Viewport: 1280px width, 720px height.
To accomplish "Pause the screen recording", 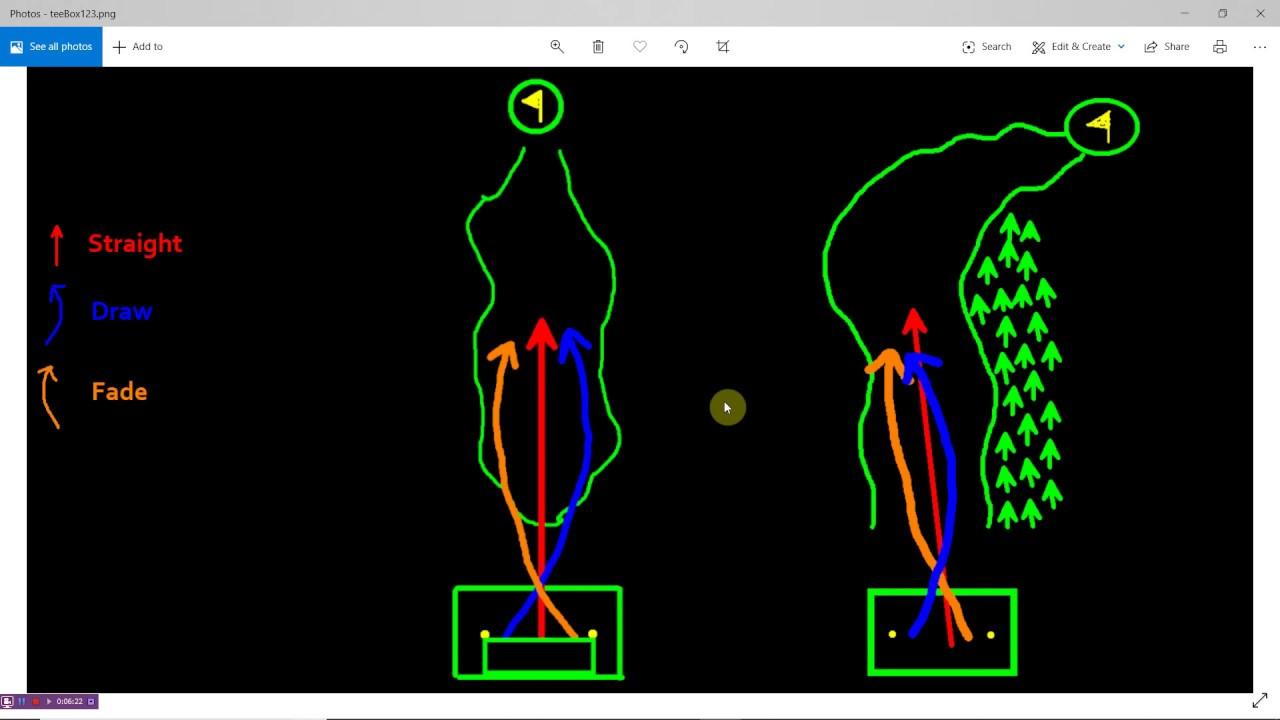I will tap(21, 701).
